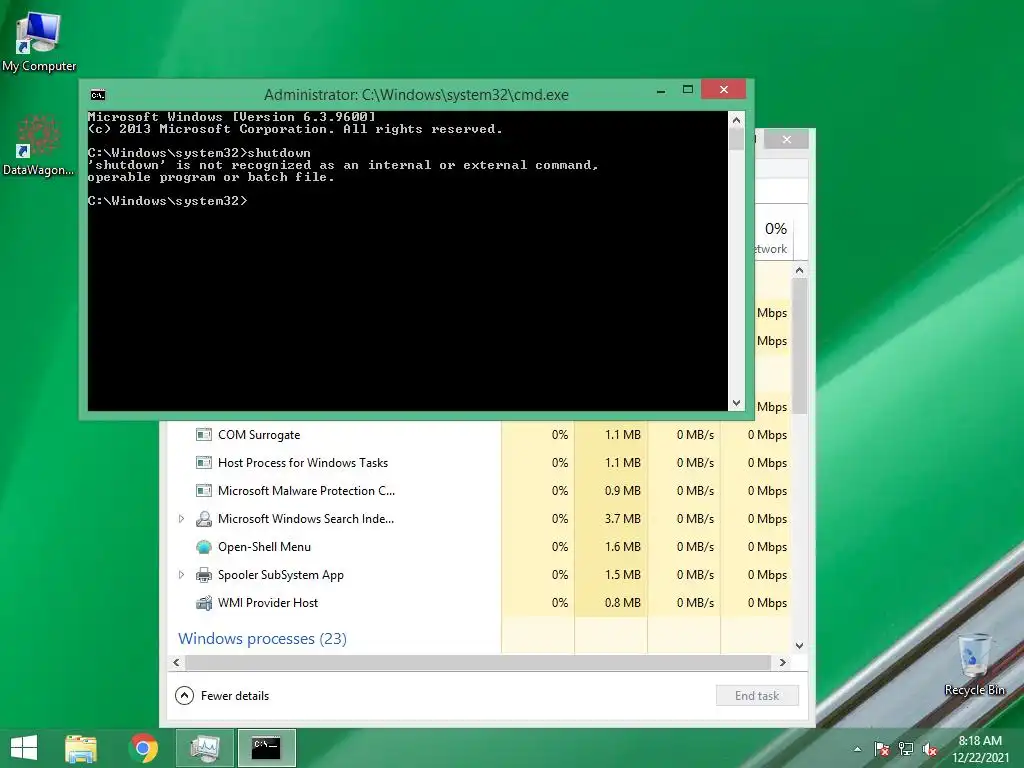Screen dimensions: 1024x768
Task: Select the WMI Provider Host icon
Action: [x=204, y=603]
